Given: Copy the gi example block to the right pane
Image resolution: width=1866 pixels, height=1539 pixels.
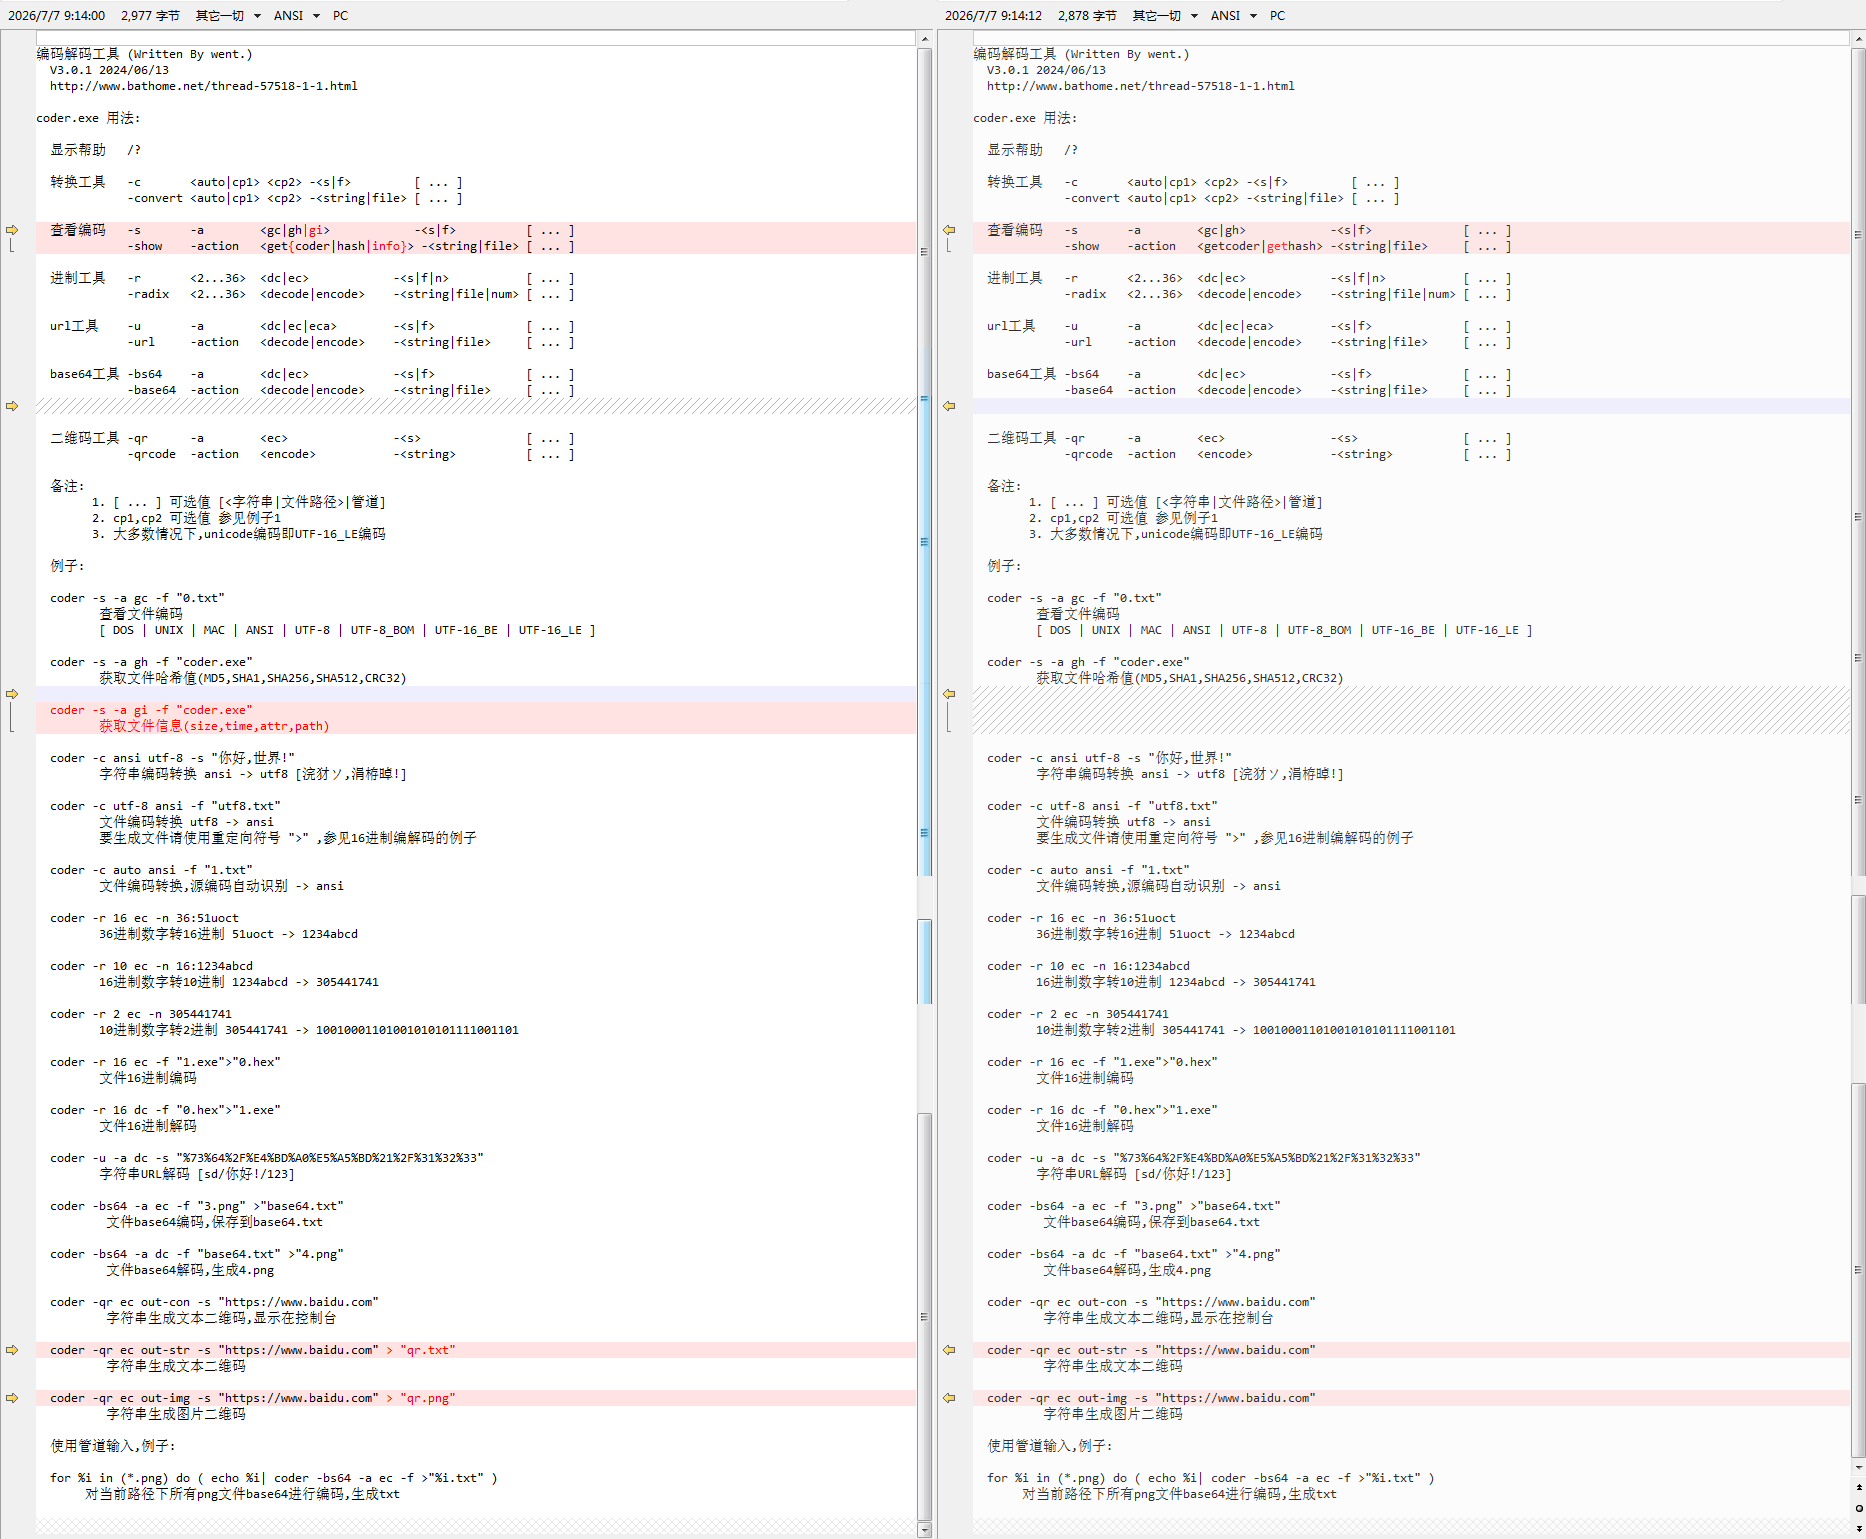Looking at the screenshot, I should (x=12, y=694).
